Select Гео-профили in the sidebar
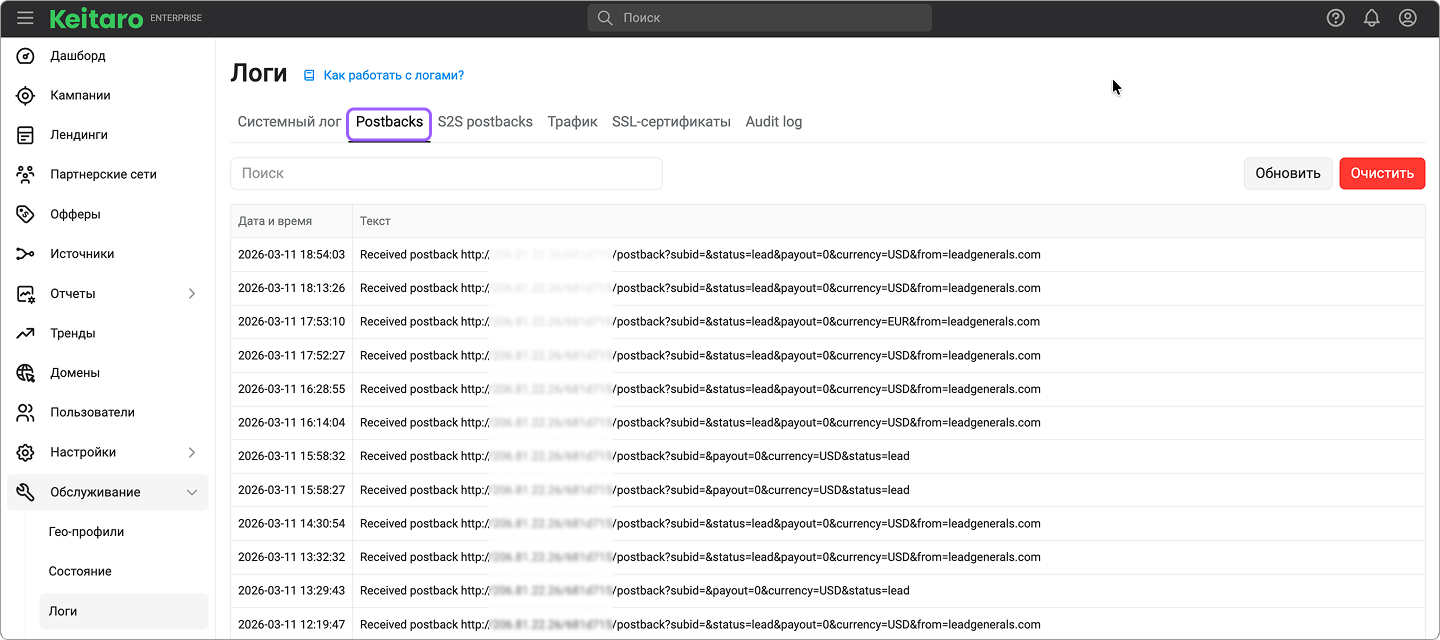The image size is (1440, 640). coord(86,532)
